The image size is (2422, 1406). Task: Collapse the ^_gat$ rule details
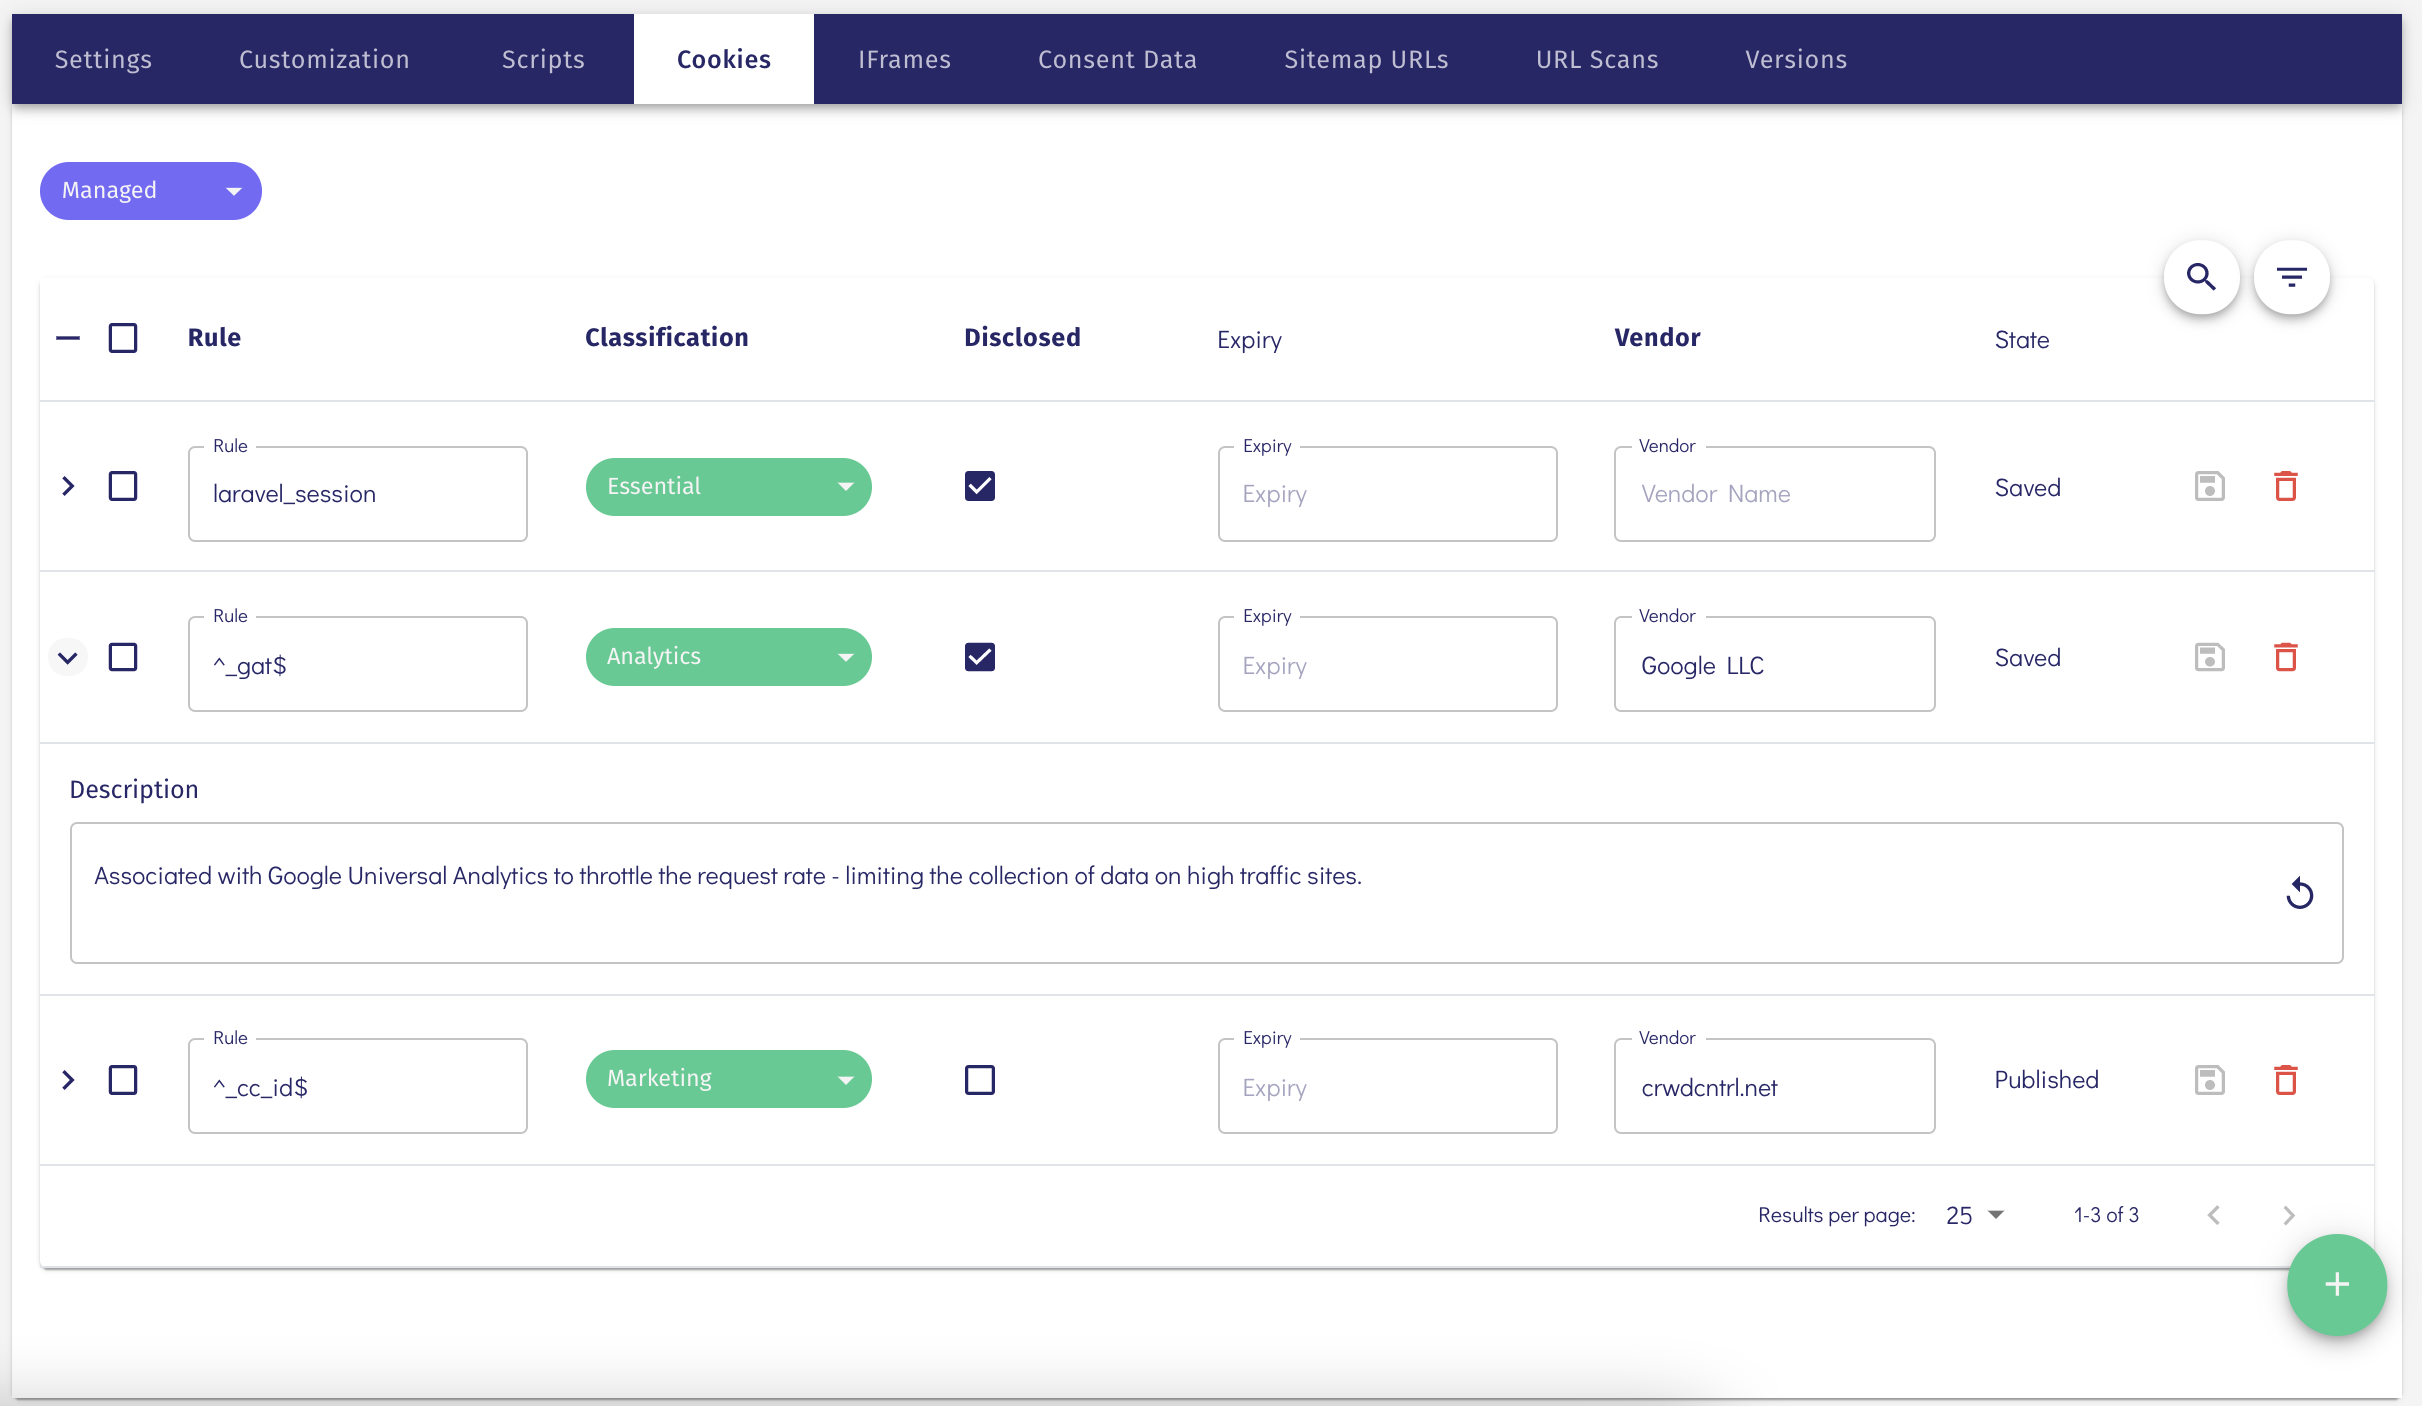pos(68,657)
